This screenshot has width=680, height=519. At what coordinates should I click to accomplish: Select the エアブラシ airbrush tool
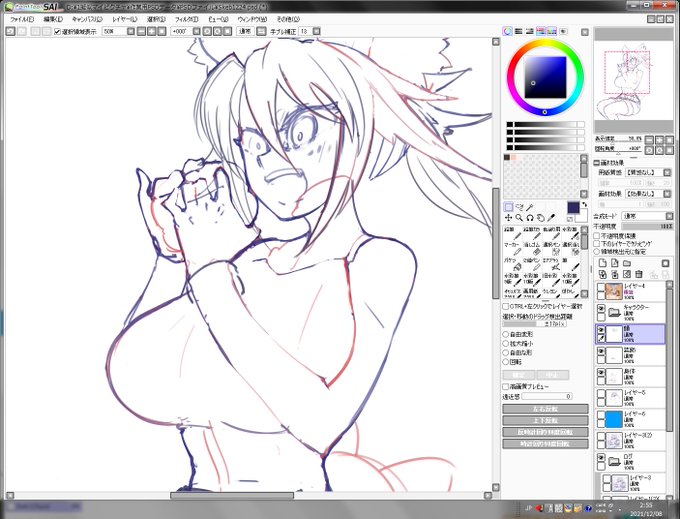(x=551, y=264)
